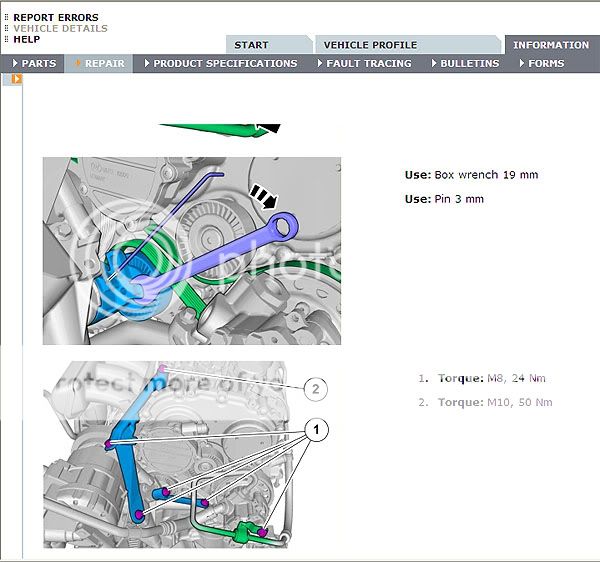Click the box wrench tensioner illustration
The width and height of the screenshot is (600, 562).
pos(191,250)
